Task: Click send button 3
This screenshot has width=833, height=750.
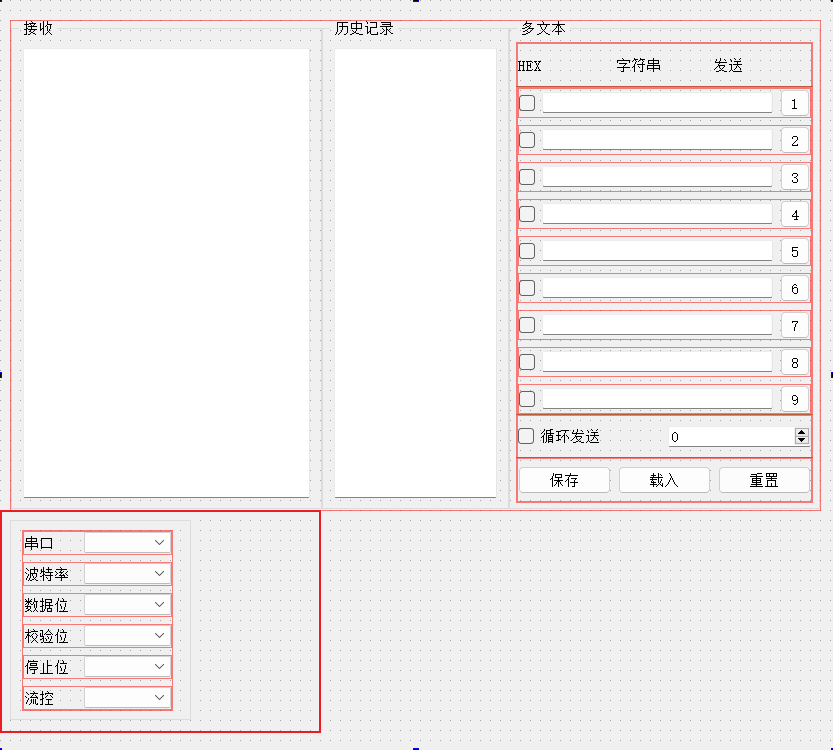Action: (795, 177)
